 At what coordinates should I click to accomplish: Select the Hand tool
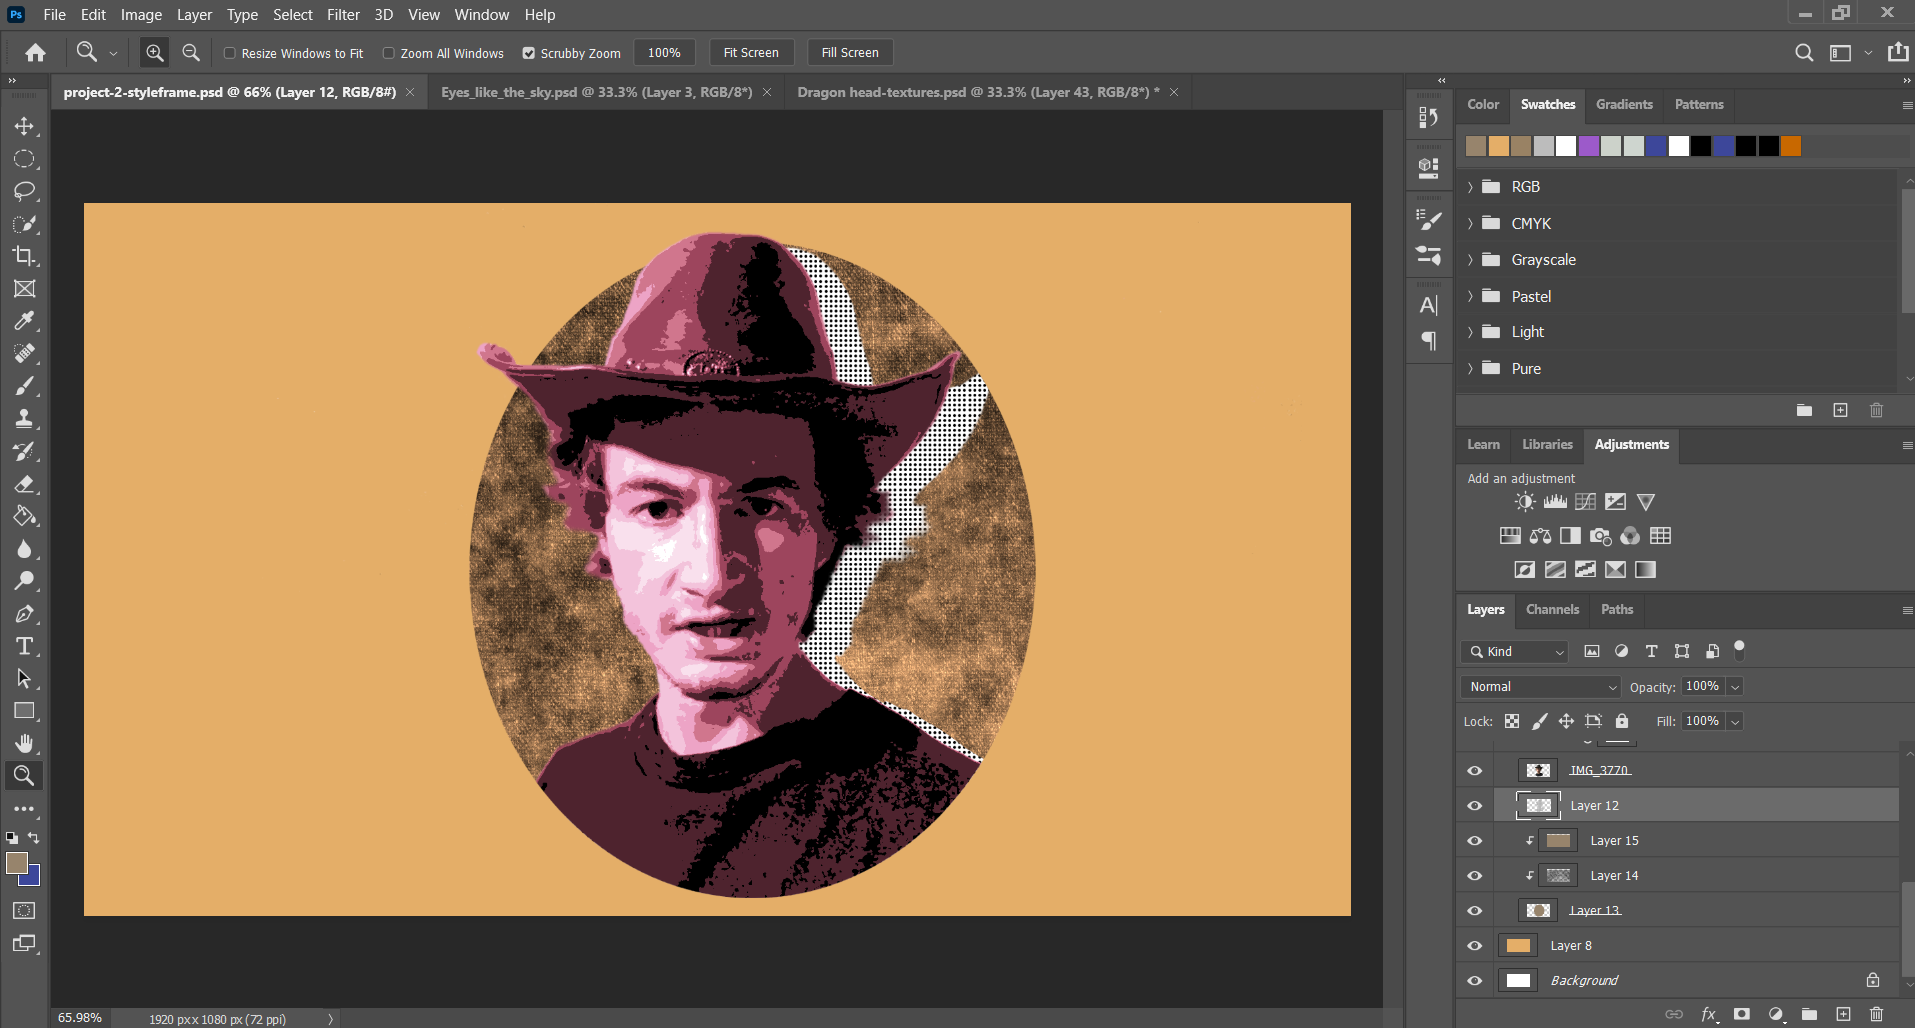pos(24,743)
